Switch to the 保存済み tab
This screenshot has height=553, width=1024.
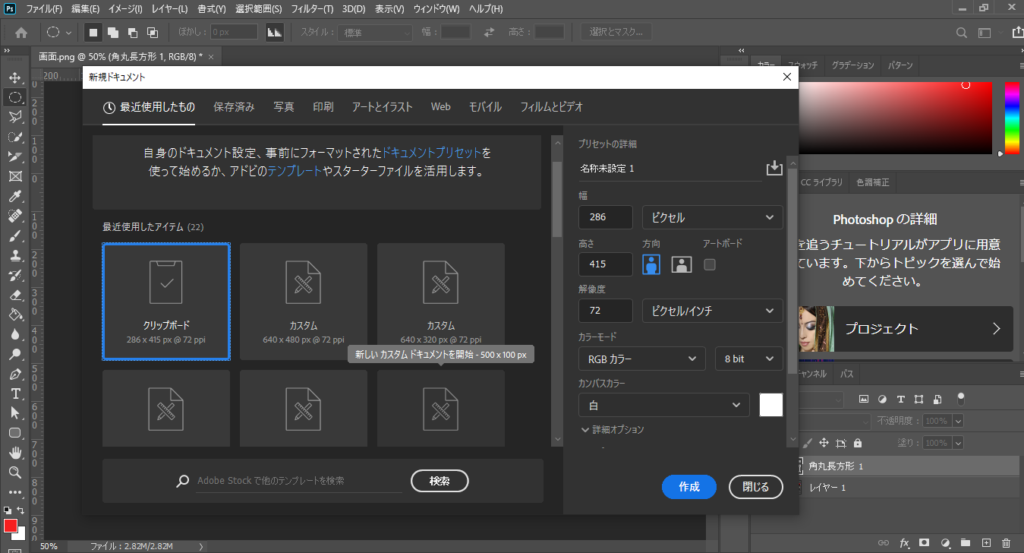[234, 107]
